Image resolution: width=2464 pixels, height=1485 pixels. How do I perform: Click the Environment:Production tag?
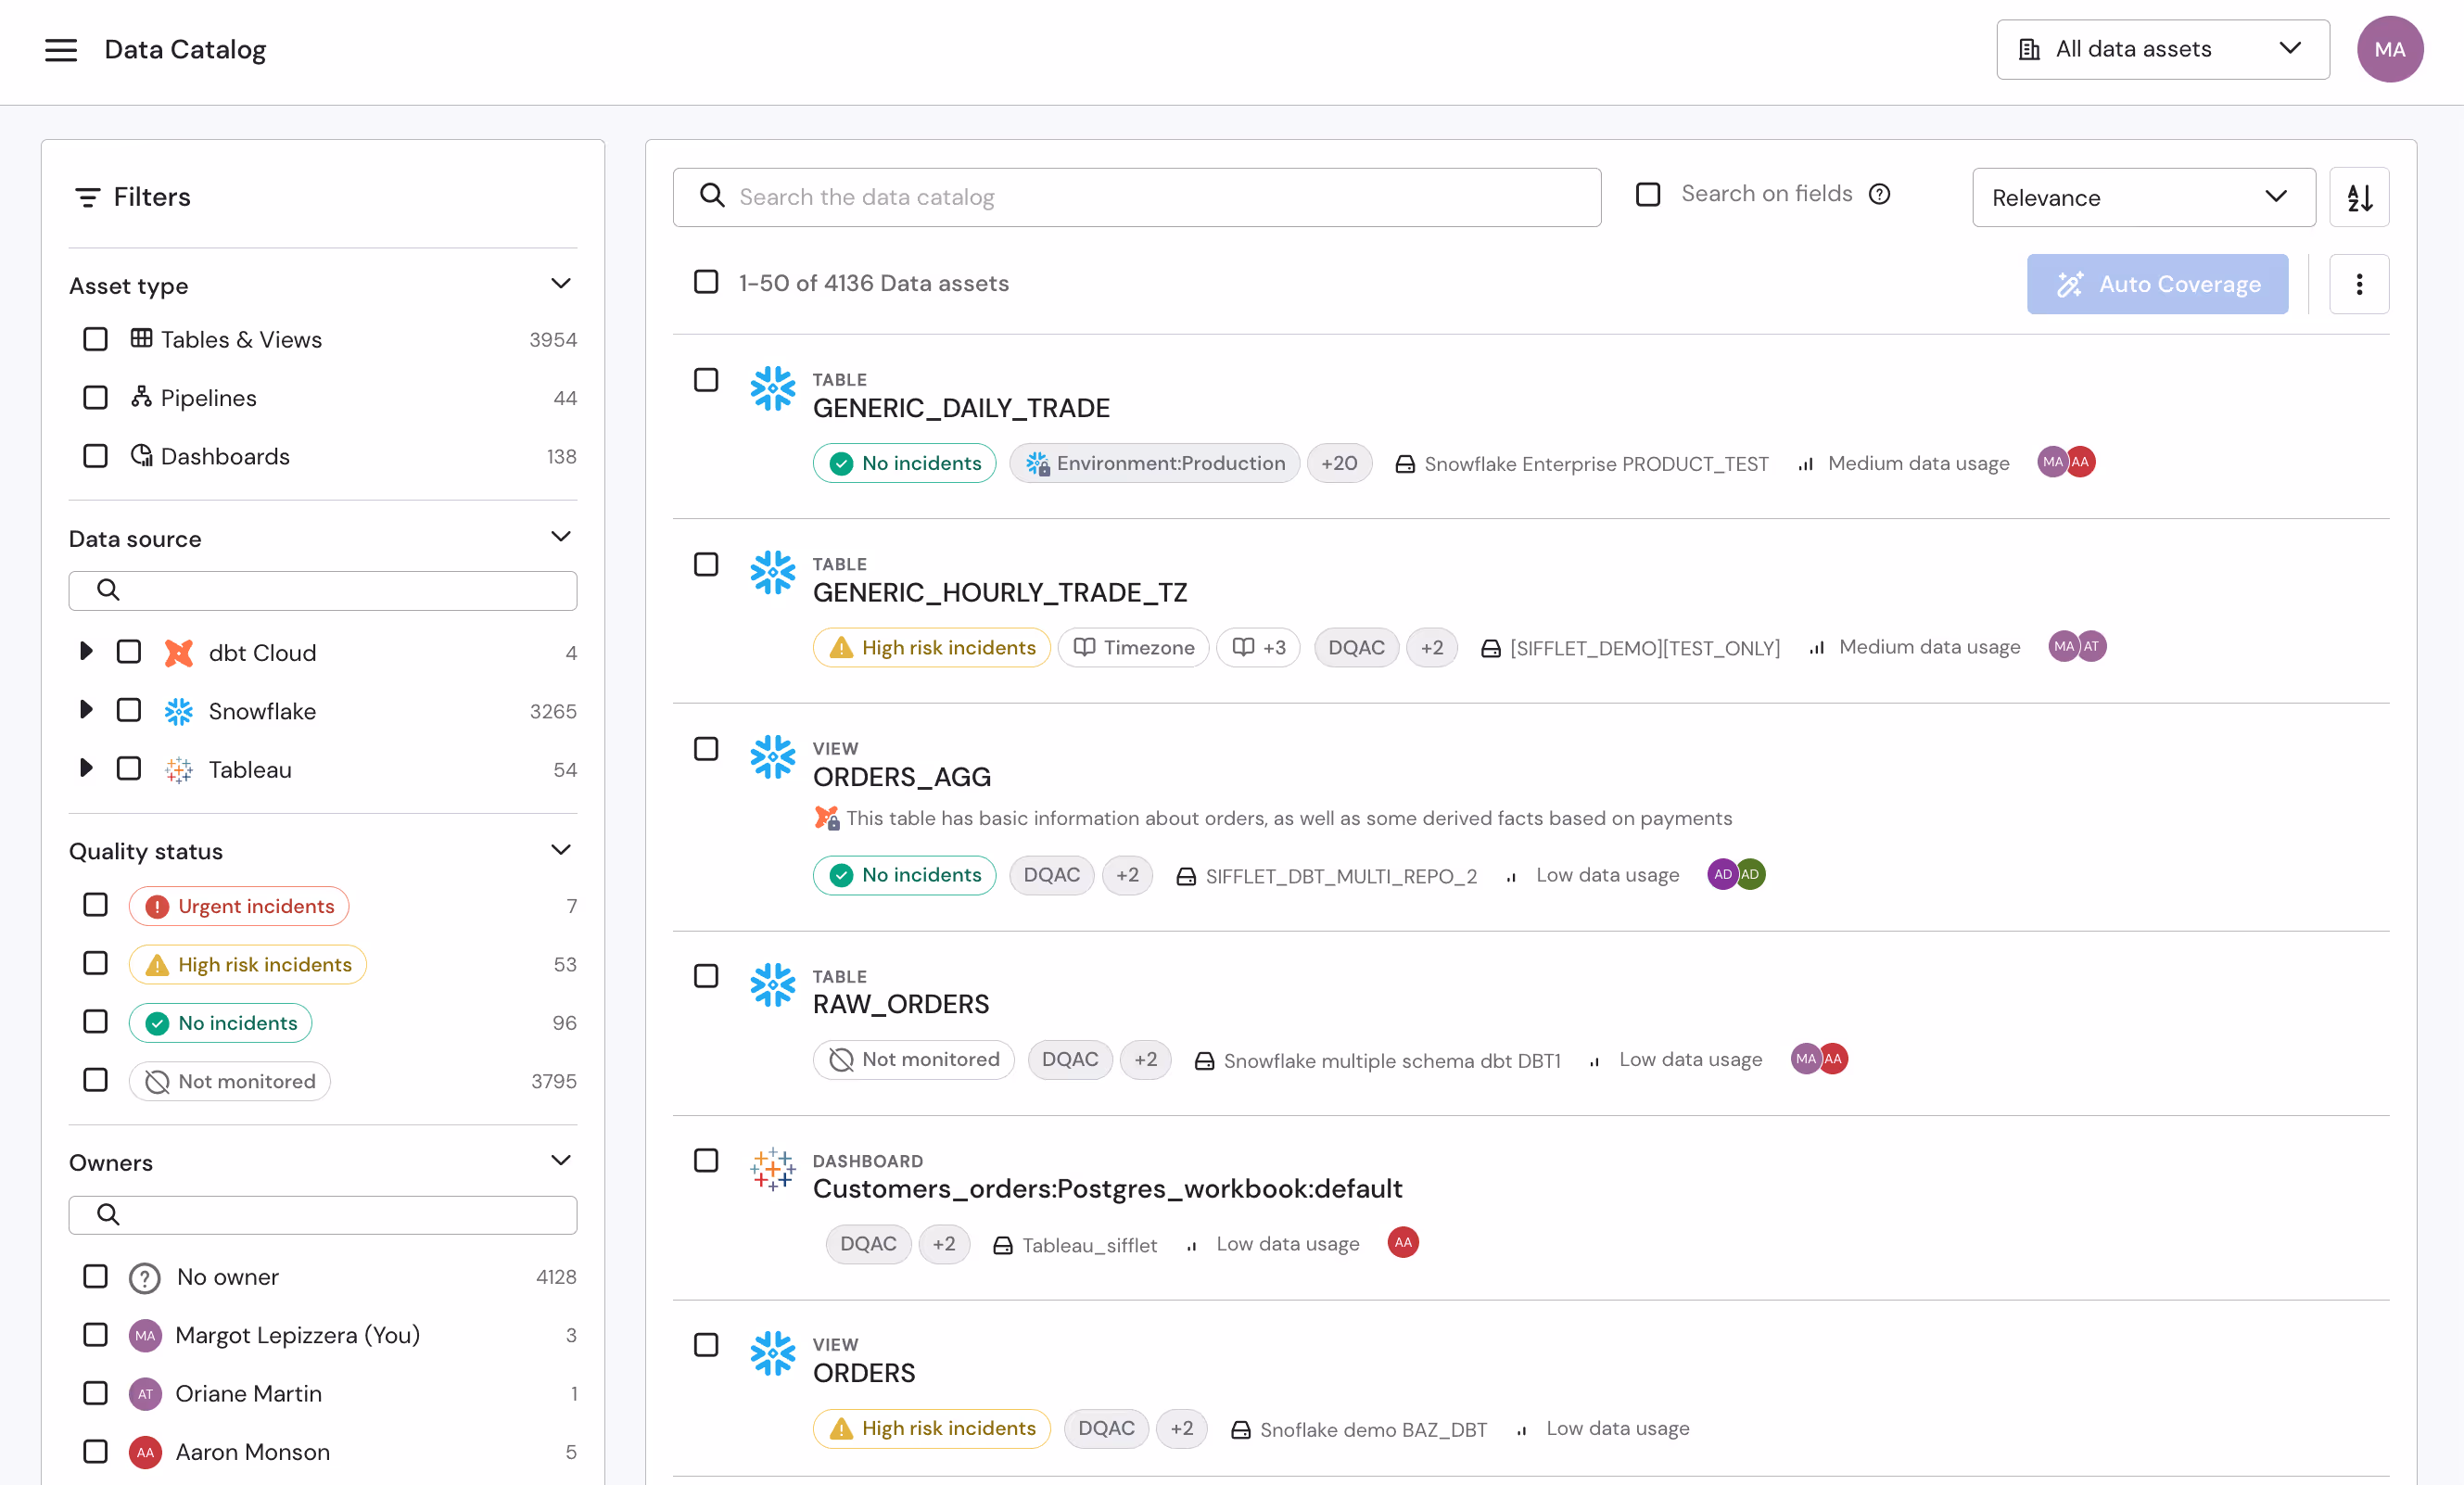click(x=1155, y=463)
